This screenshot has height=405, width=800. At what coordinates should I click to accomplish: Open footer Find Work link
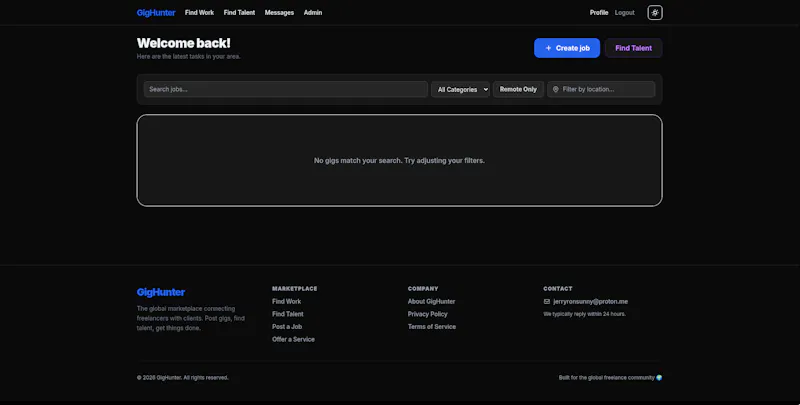(x=287, y=301)
